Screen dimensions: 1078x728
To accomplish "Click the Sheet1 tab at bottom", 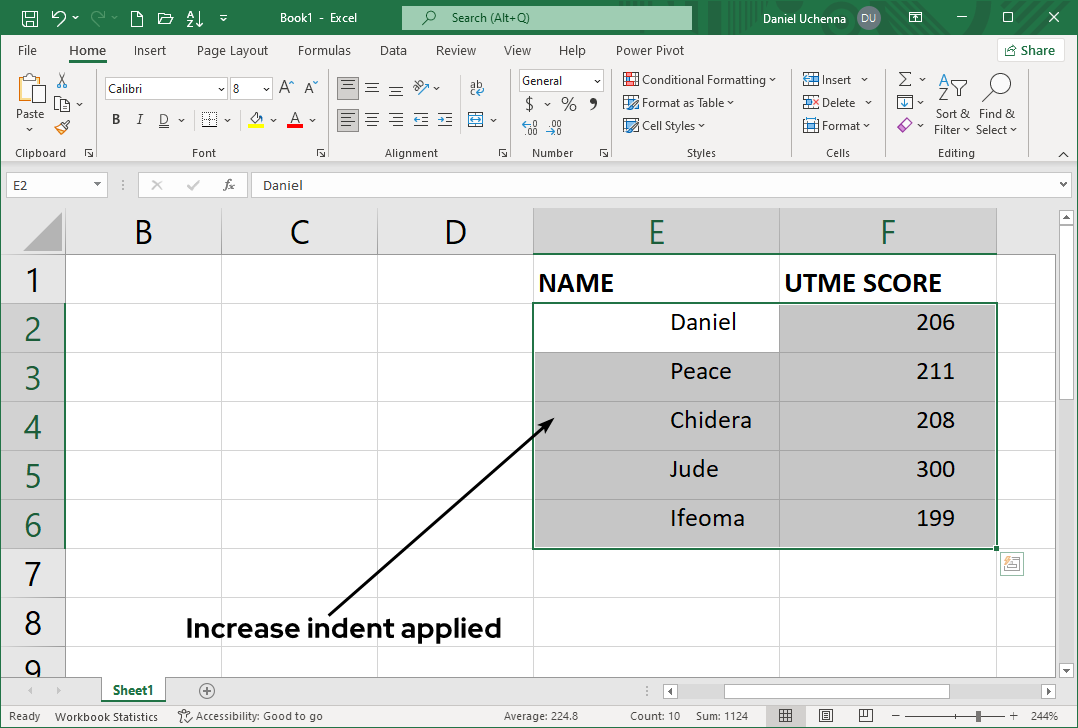I will (133, 690).
